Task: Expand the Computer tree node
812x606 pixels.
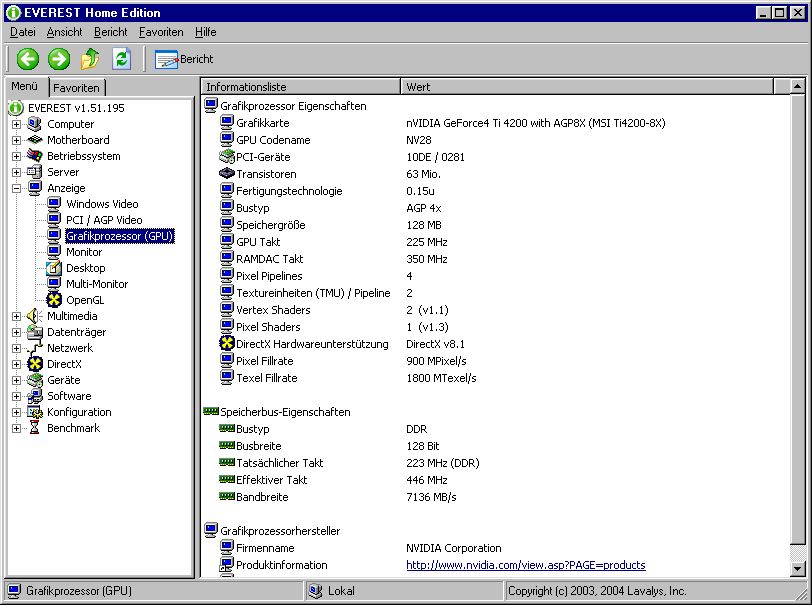Action: click(x=17, y=124)
